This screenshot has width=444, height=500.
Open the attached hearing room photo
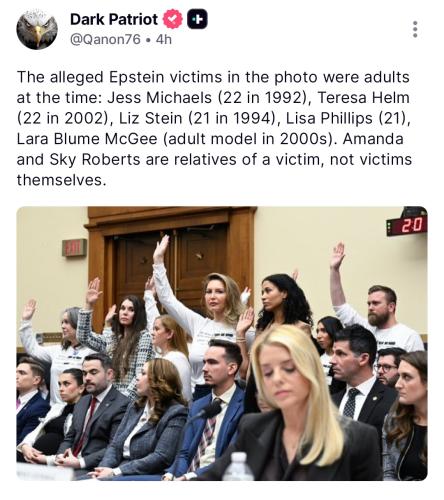point(222,343)
